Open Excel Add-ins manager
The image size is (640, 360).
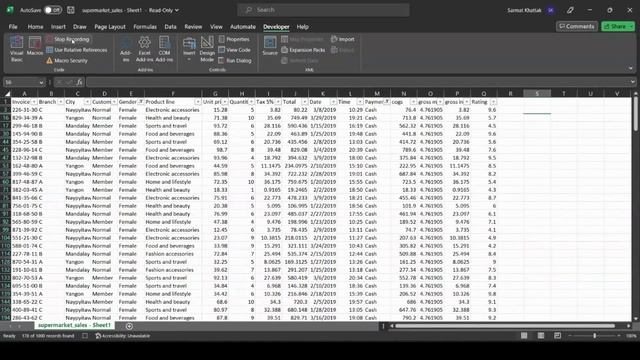144,49
